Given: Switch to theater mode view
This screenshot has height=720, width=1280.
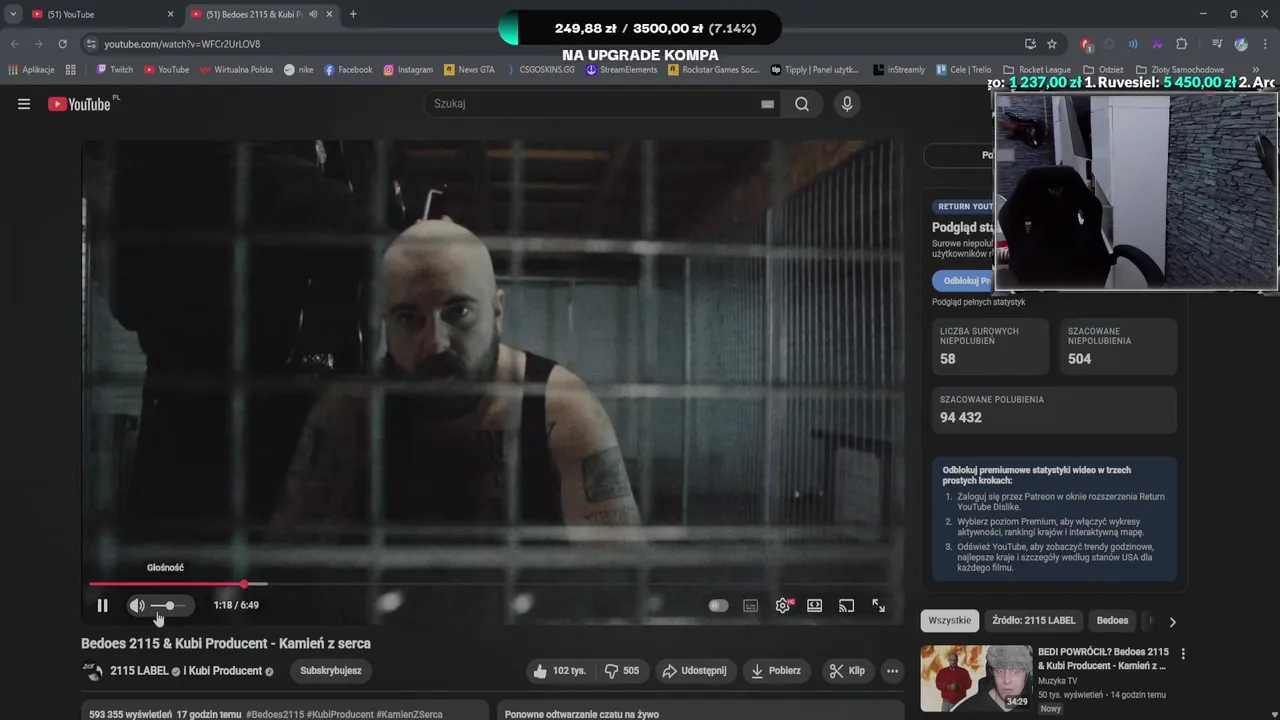Looking at the screenshot, I should 815,605.
